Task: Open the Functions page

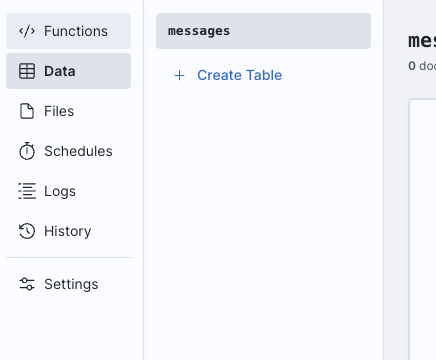Action: click(x=68, y=31)
